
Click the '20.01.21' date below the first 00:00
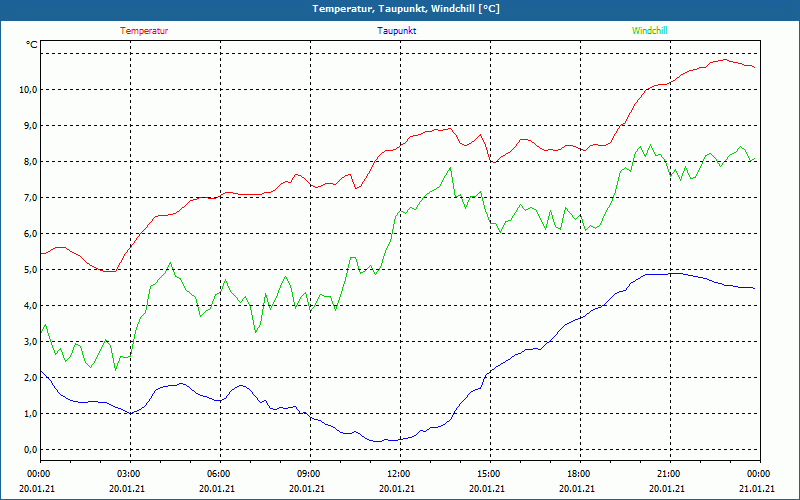pyautogui.click(x=37, y=488)
